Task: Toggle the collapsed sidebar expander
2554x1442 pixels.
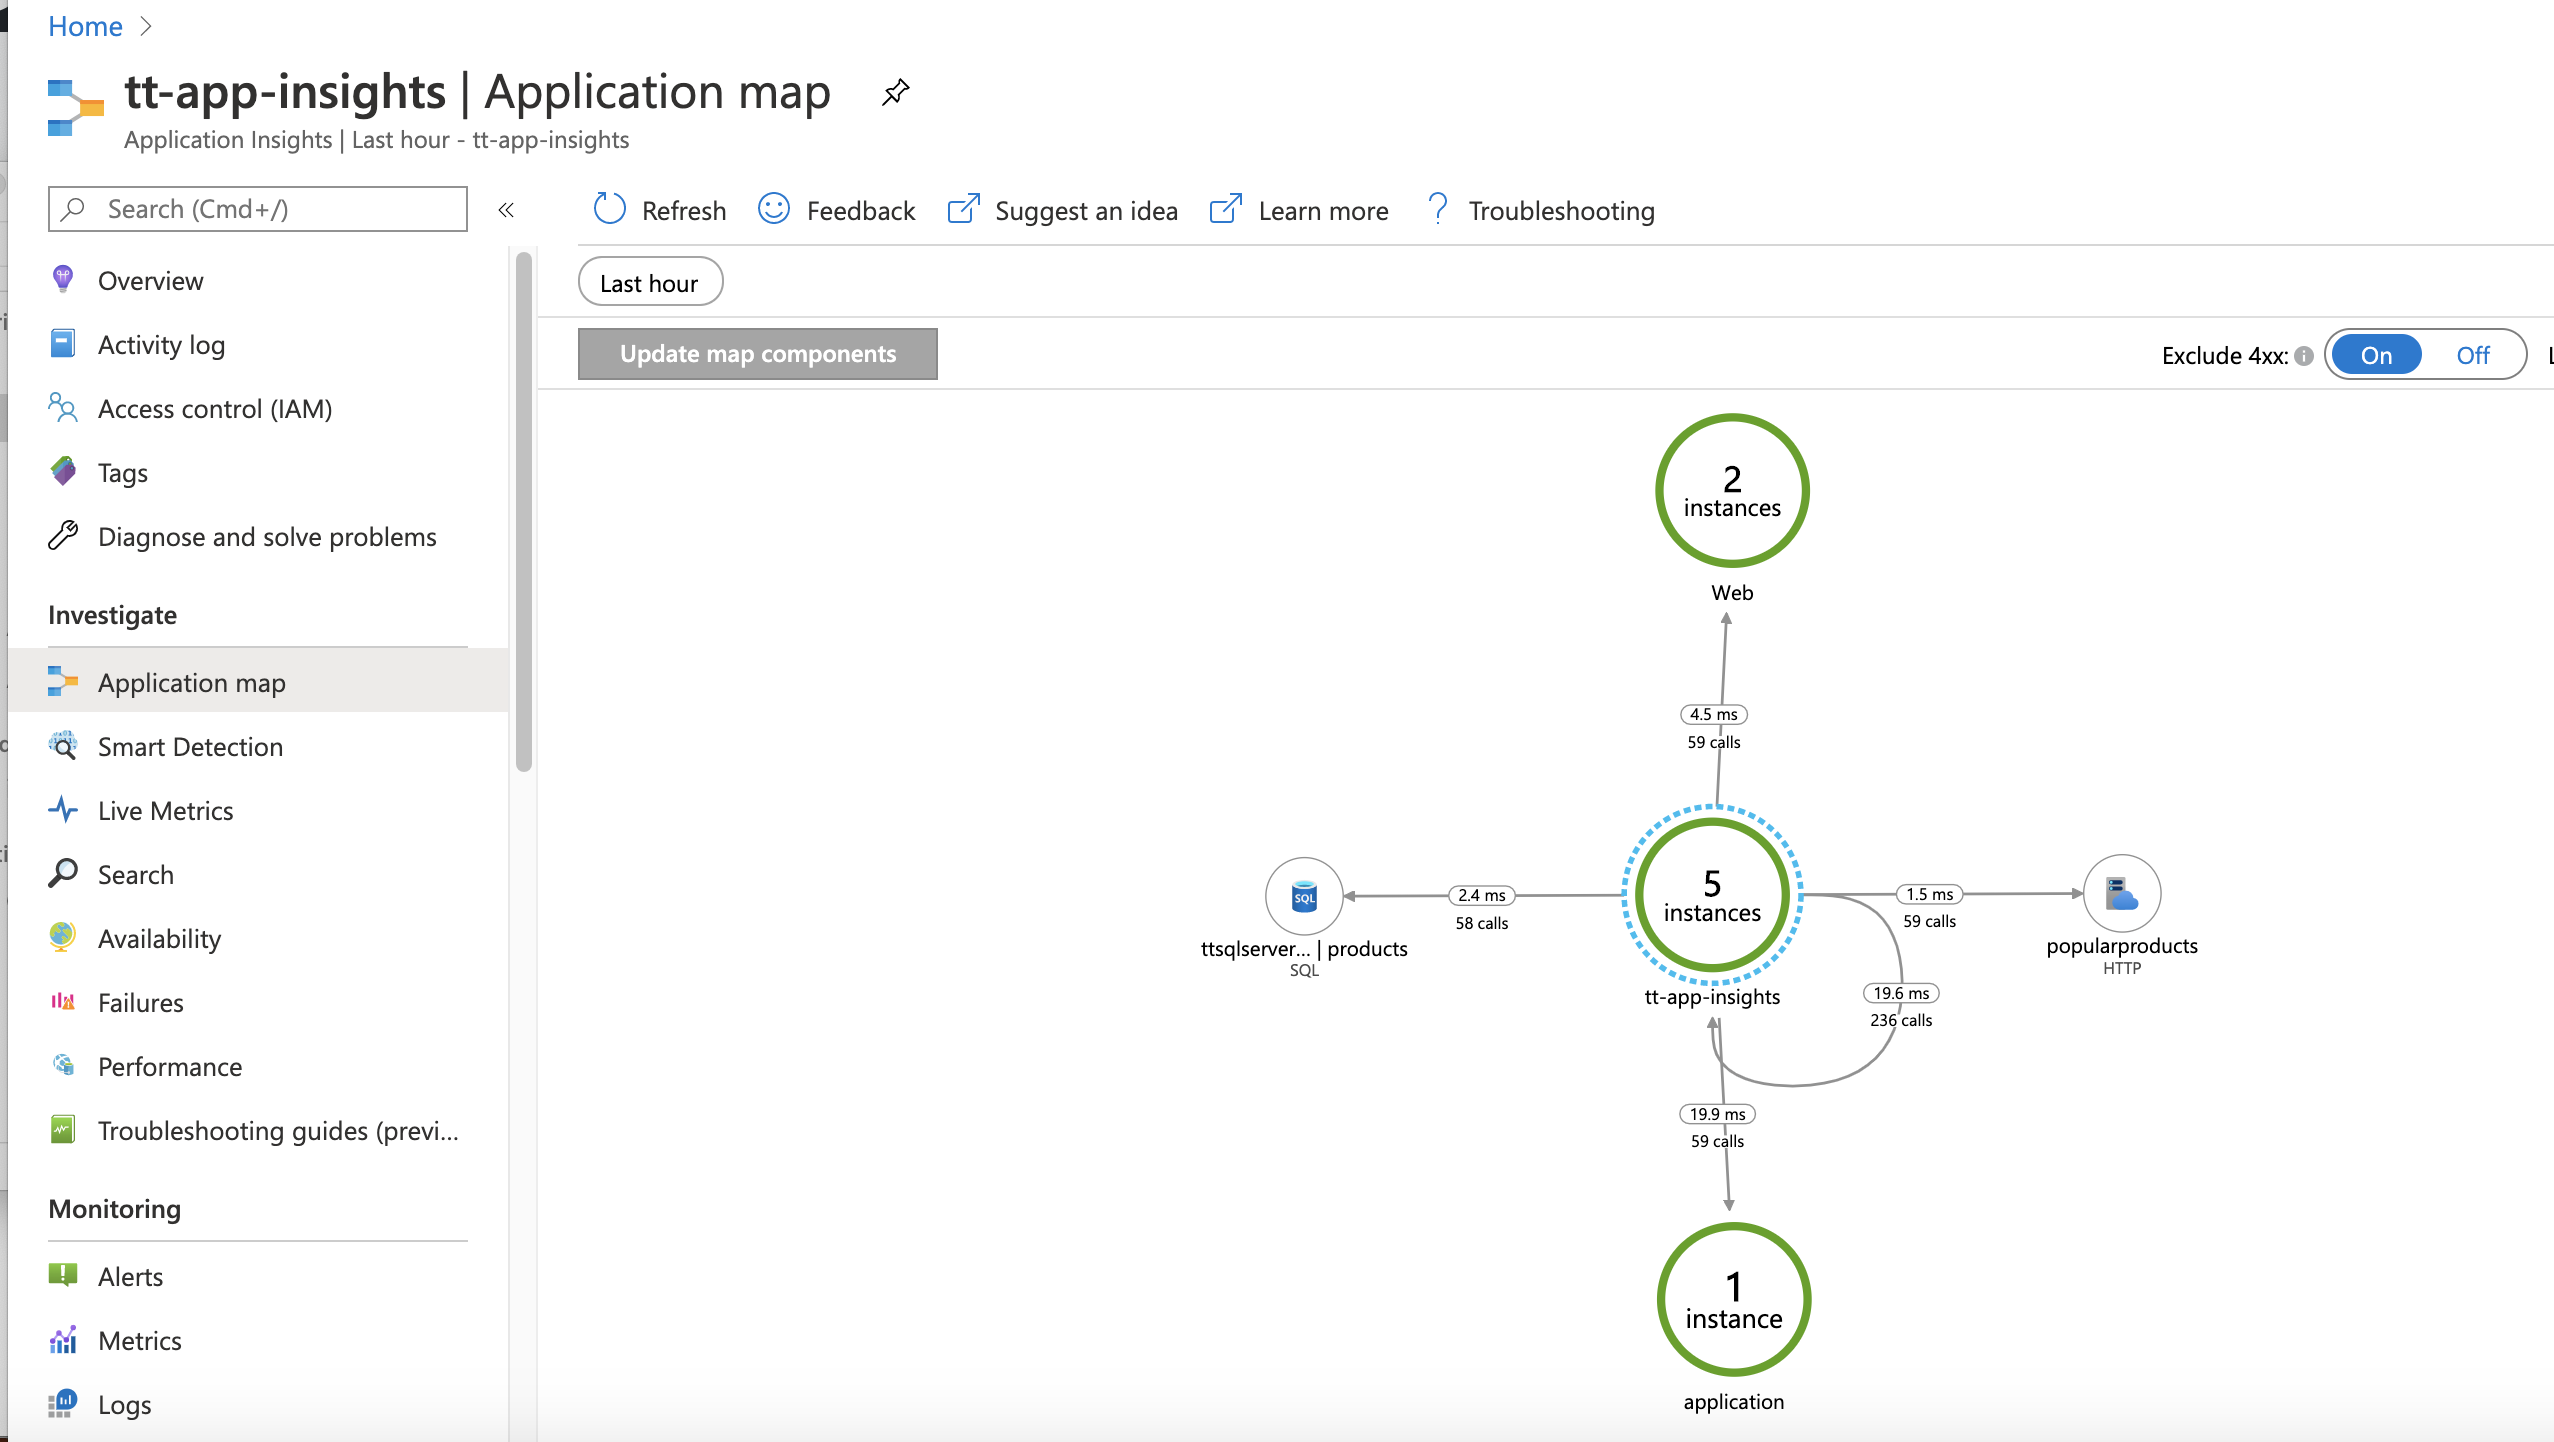Action: 507,211
